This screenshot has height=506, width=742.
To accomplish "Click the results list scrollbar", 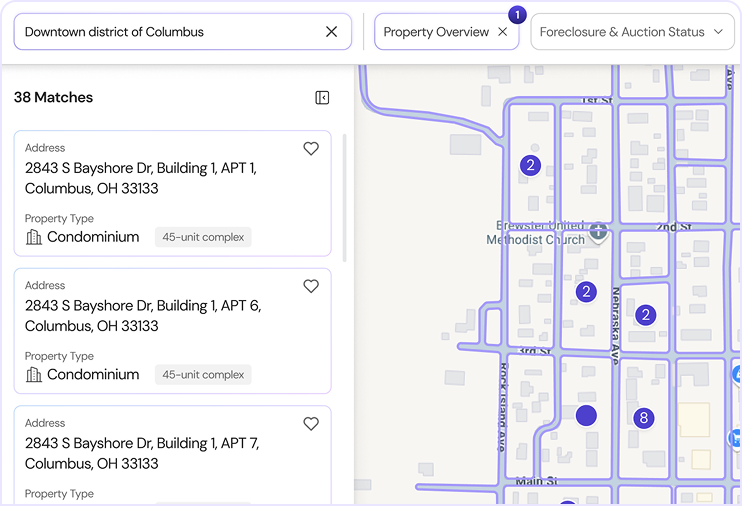I will (345, 195).
